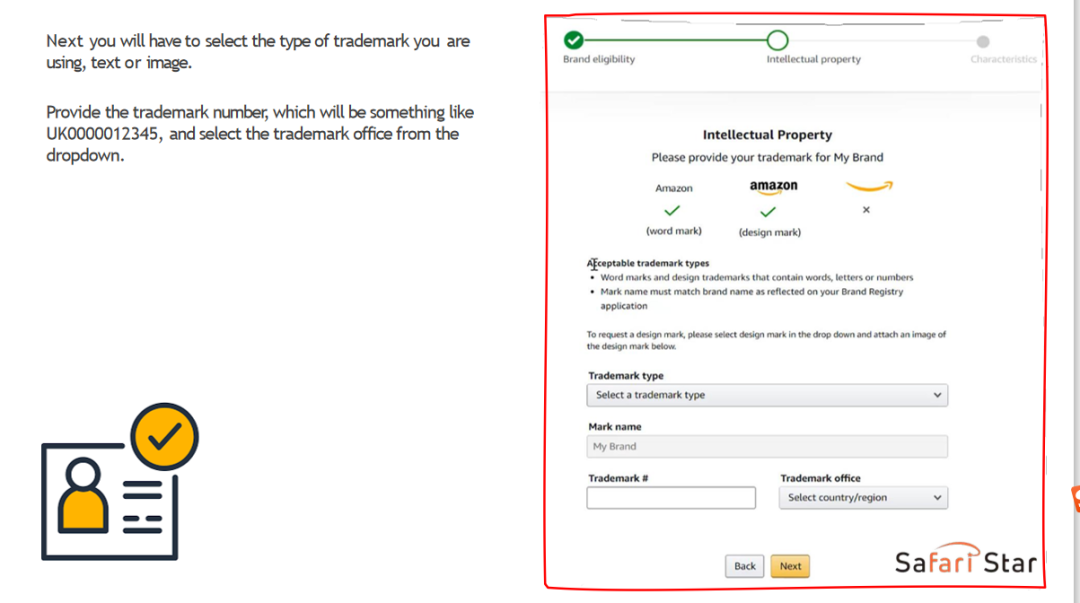The width and height of the screenshot is (1080, 603).
Task: Click the green progress line between steps
Action: point(675,40)
